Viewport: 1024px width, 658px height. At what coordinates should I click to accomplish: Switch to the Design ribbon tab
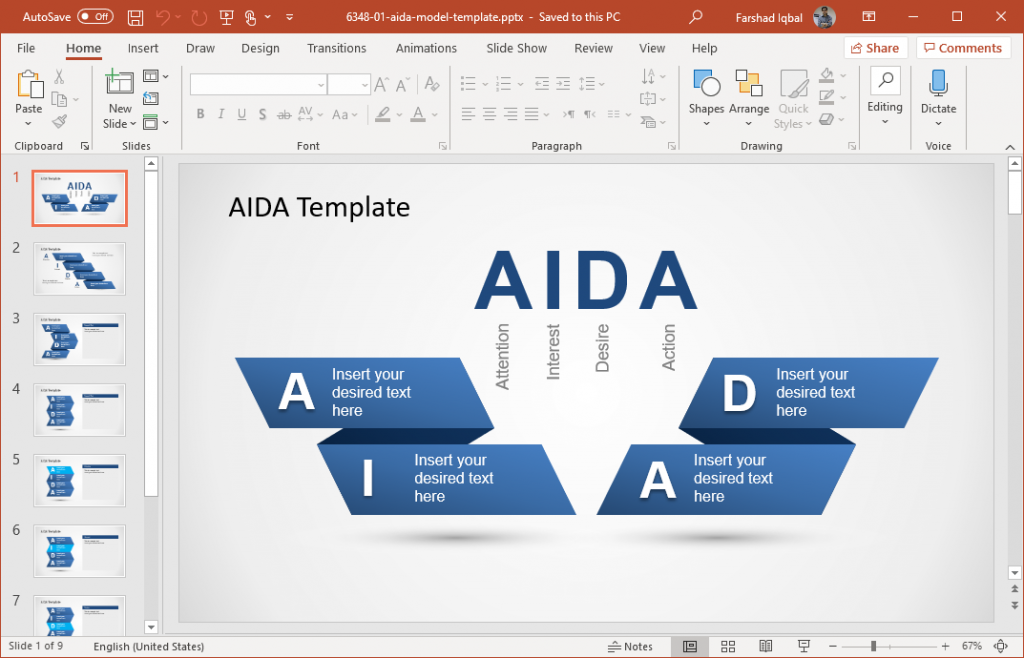pos(260,48)
